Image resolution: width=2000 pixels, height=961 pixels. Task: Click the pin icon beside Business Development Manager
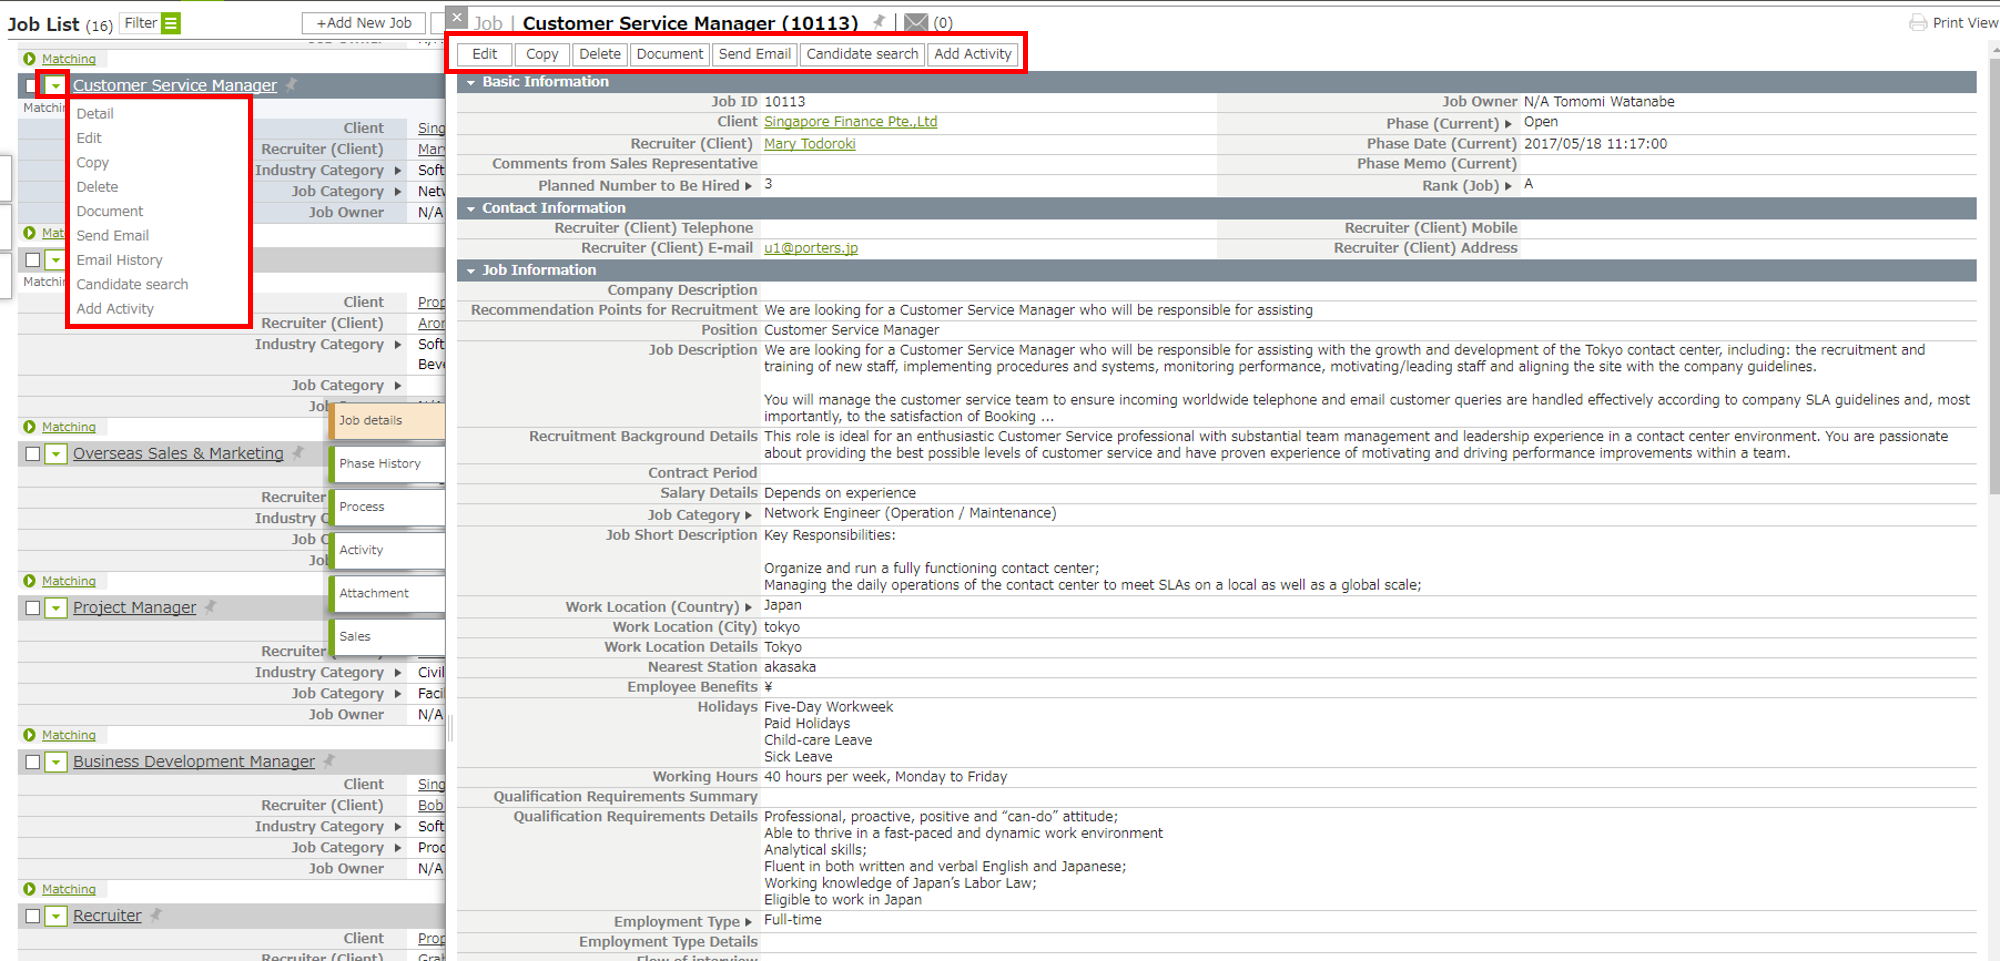point(327,761)
